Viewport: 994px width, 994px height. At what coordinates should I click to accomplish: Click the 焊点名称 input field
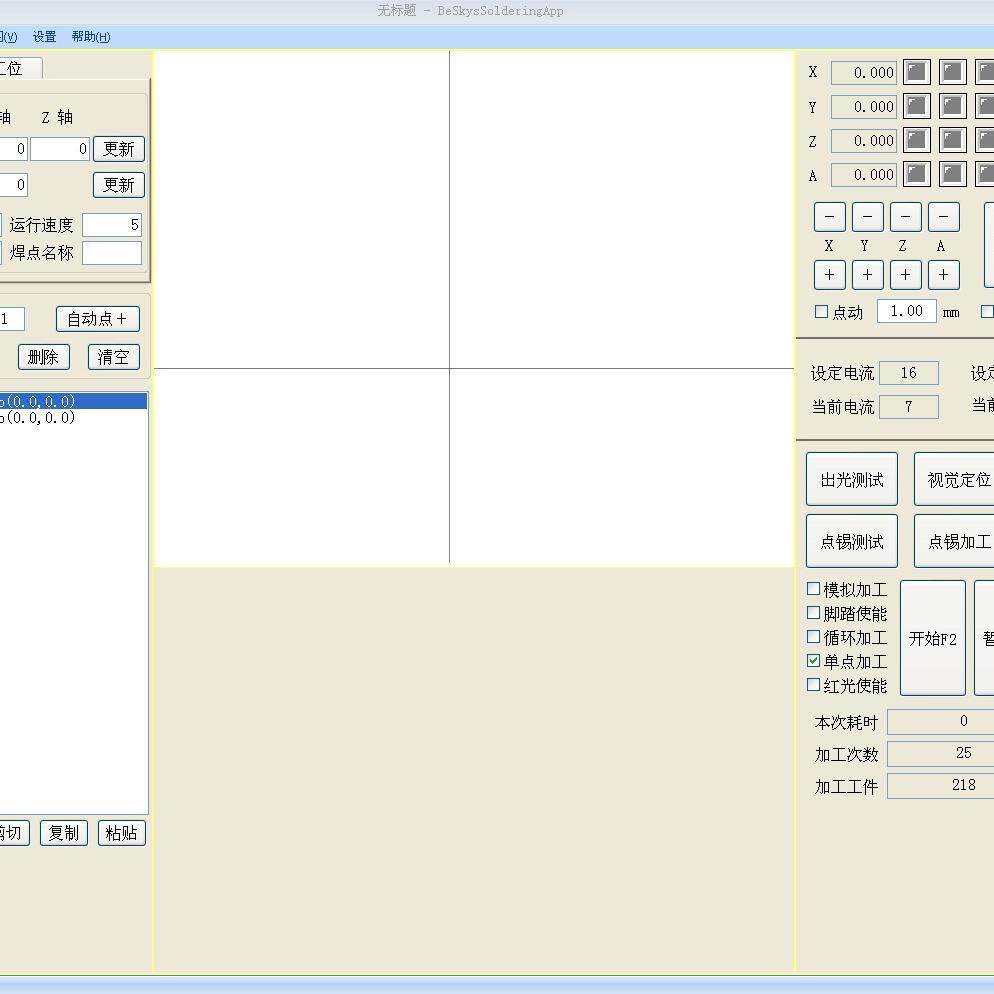click(112, 253)
